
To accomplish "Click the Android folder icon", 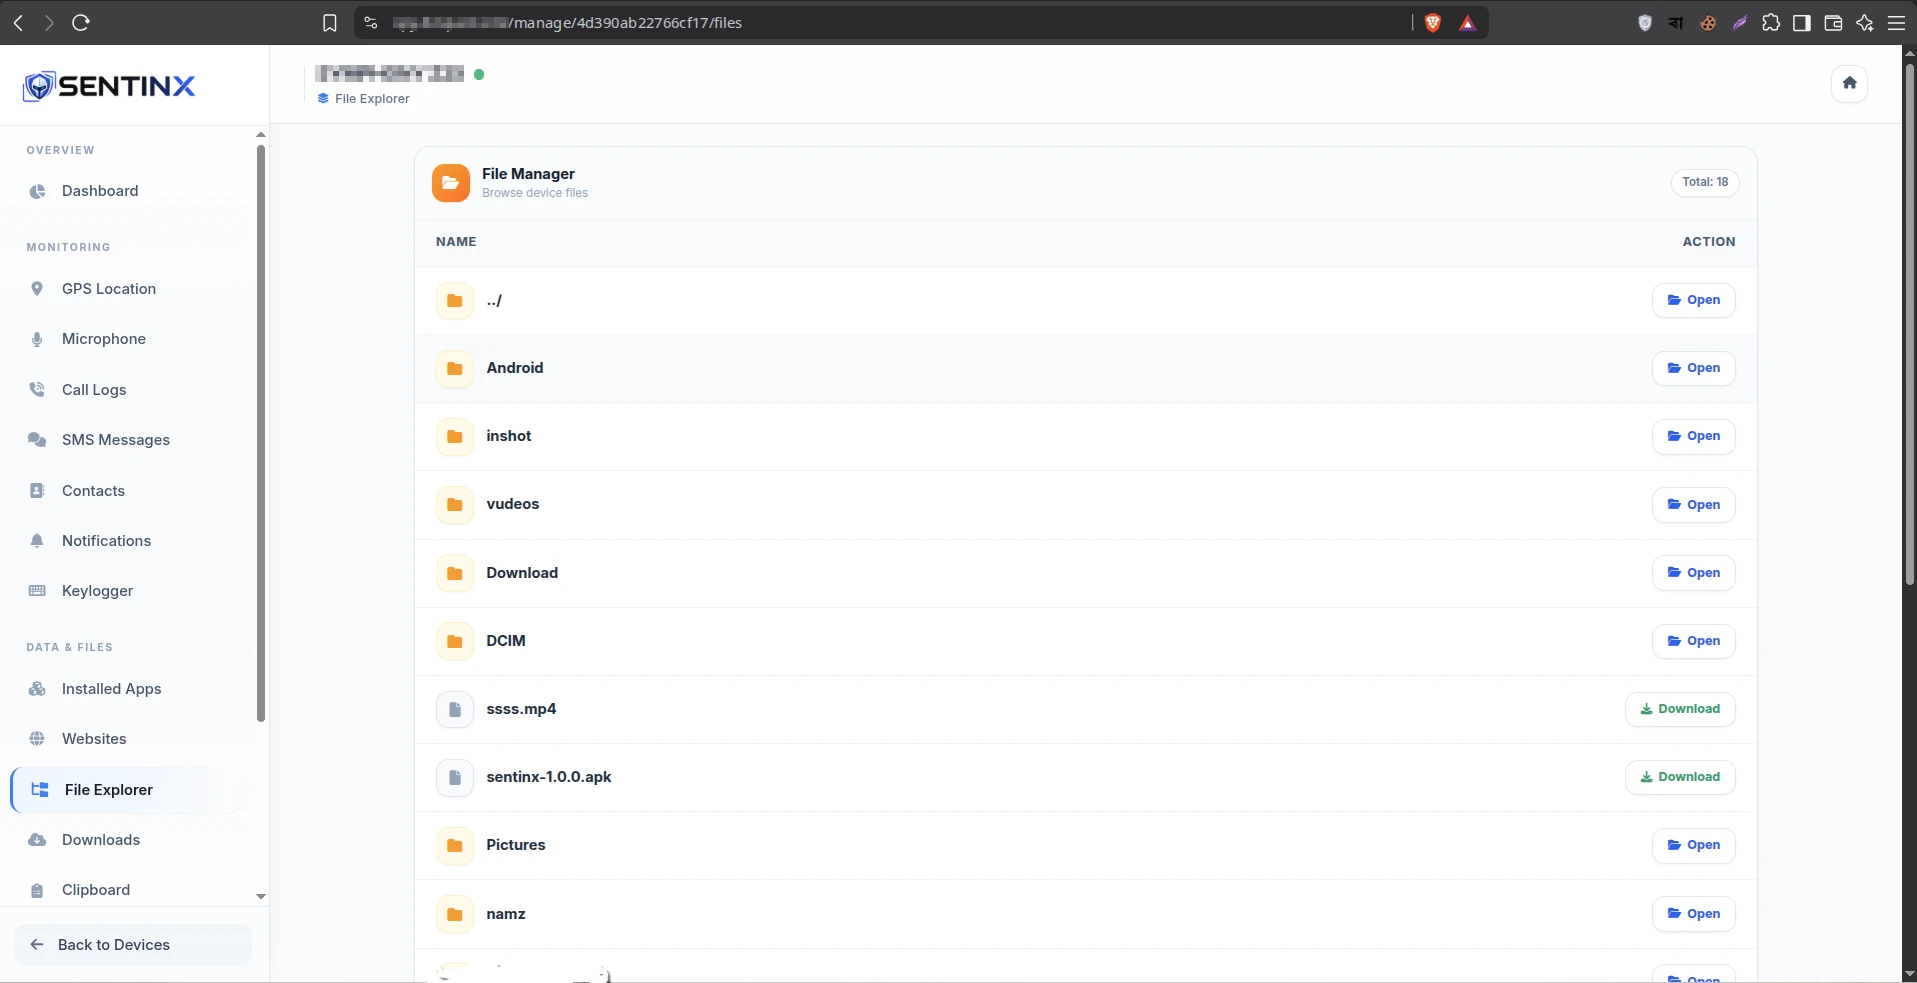I will [x=455, y=368].
